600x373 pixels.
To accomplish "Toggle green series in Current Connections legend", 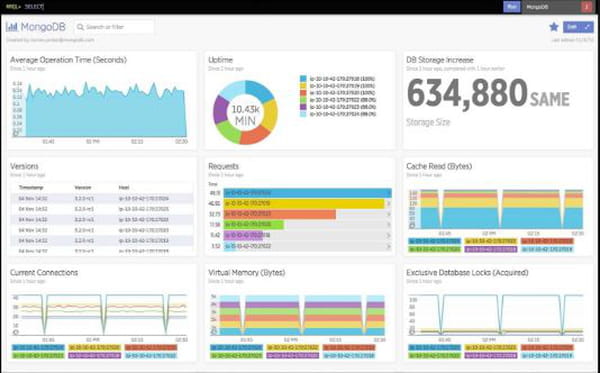I will coord(38,356).
